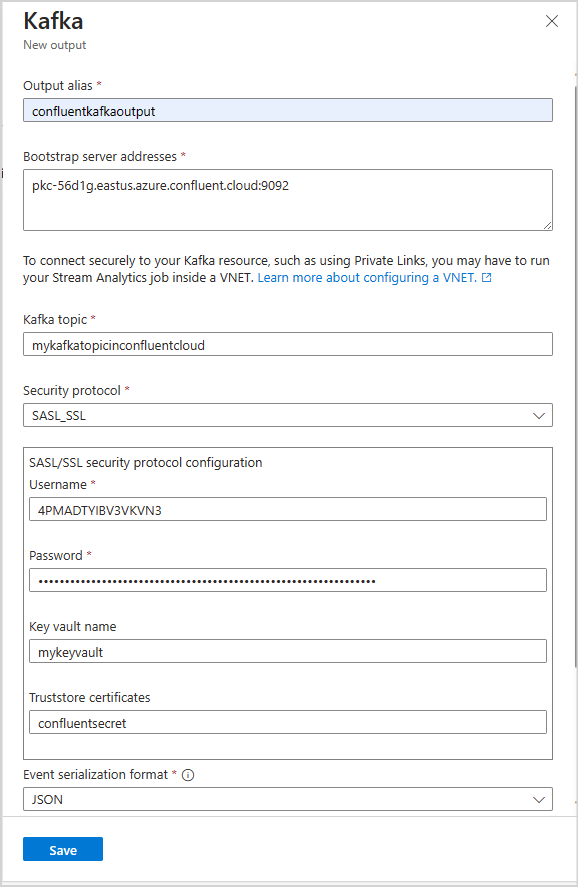Open the Event serialization format JSON dropdown
Image resolution: width=578 pixels, height=887 pixels.
coord(287,799)
